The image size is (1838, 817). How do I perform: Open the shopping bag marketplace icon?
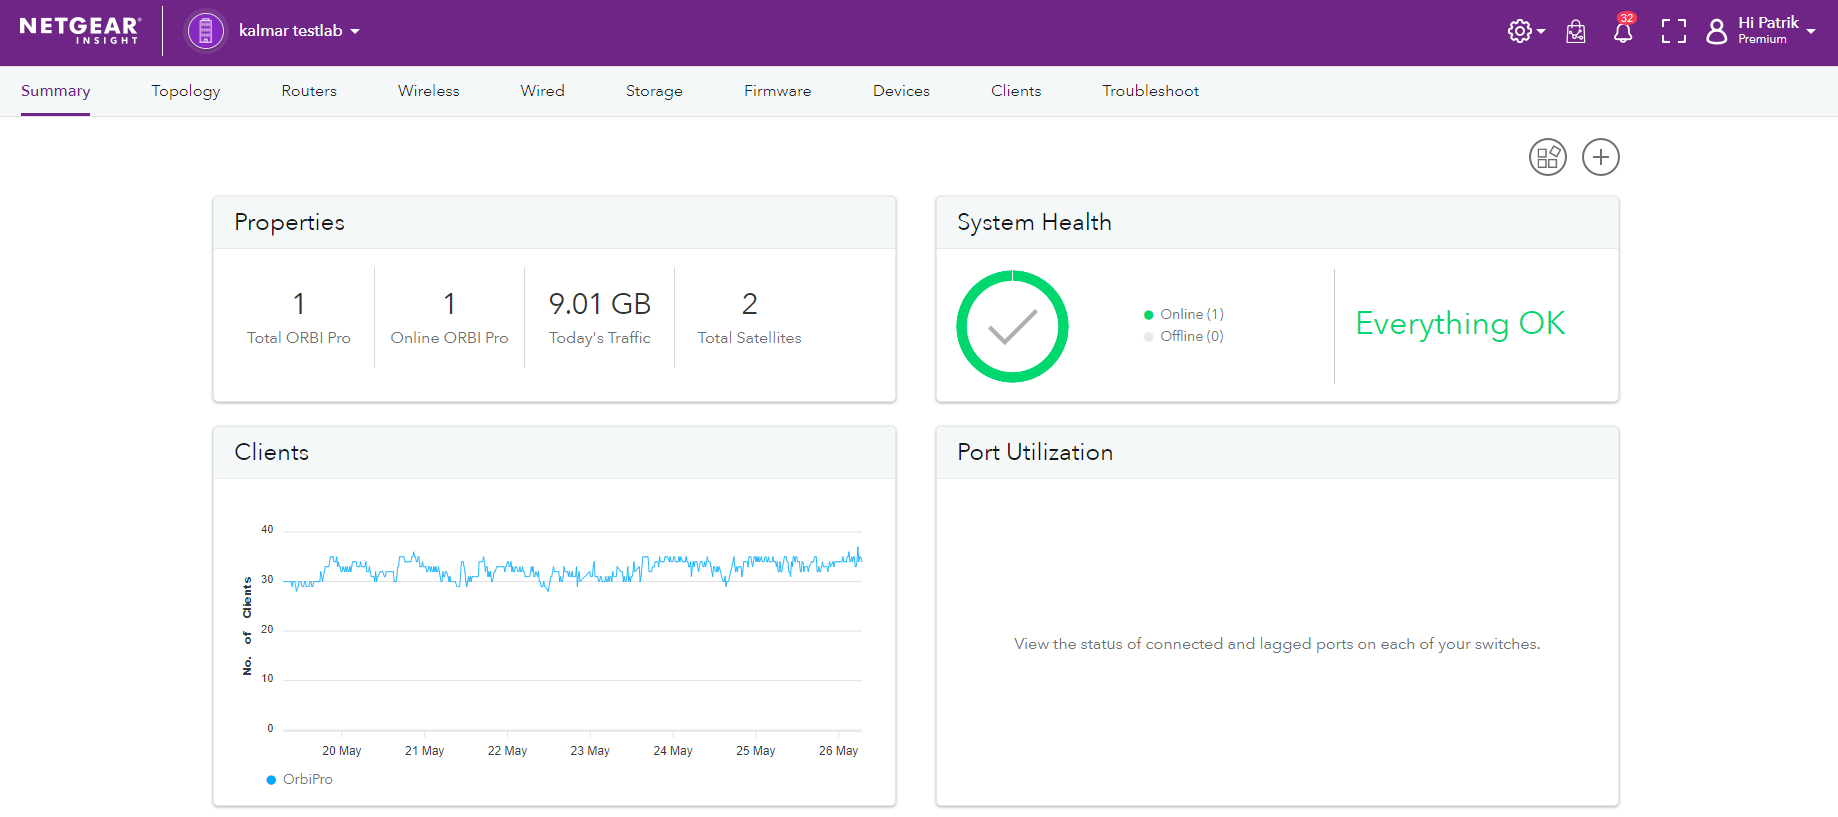(x=1576, y=32)
